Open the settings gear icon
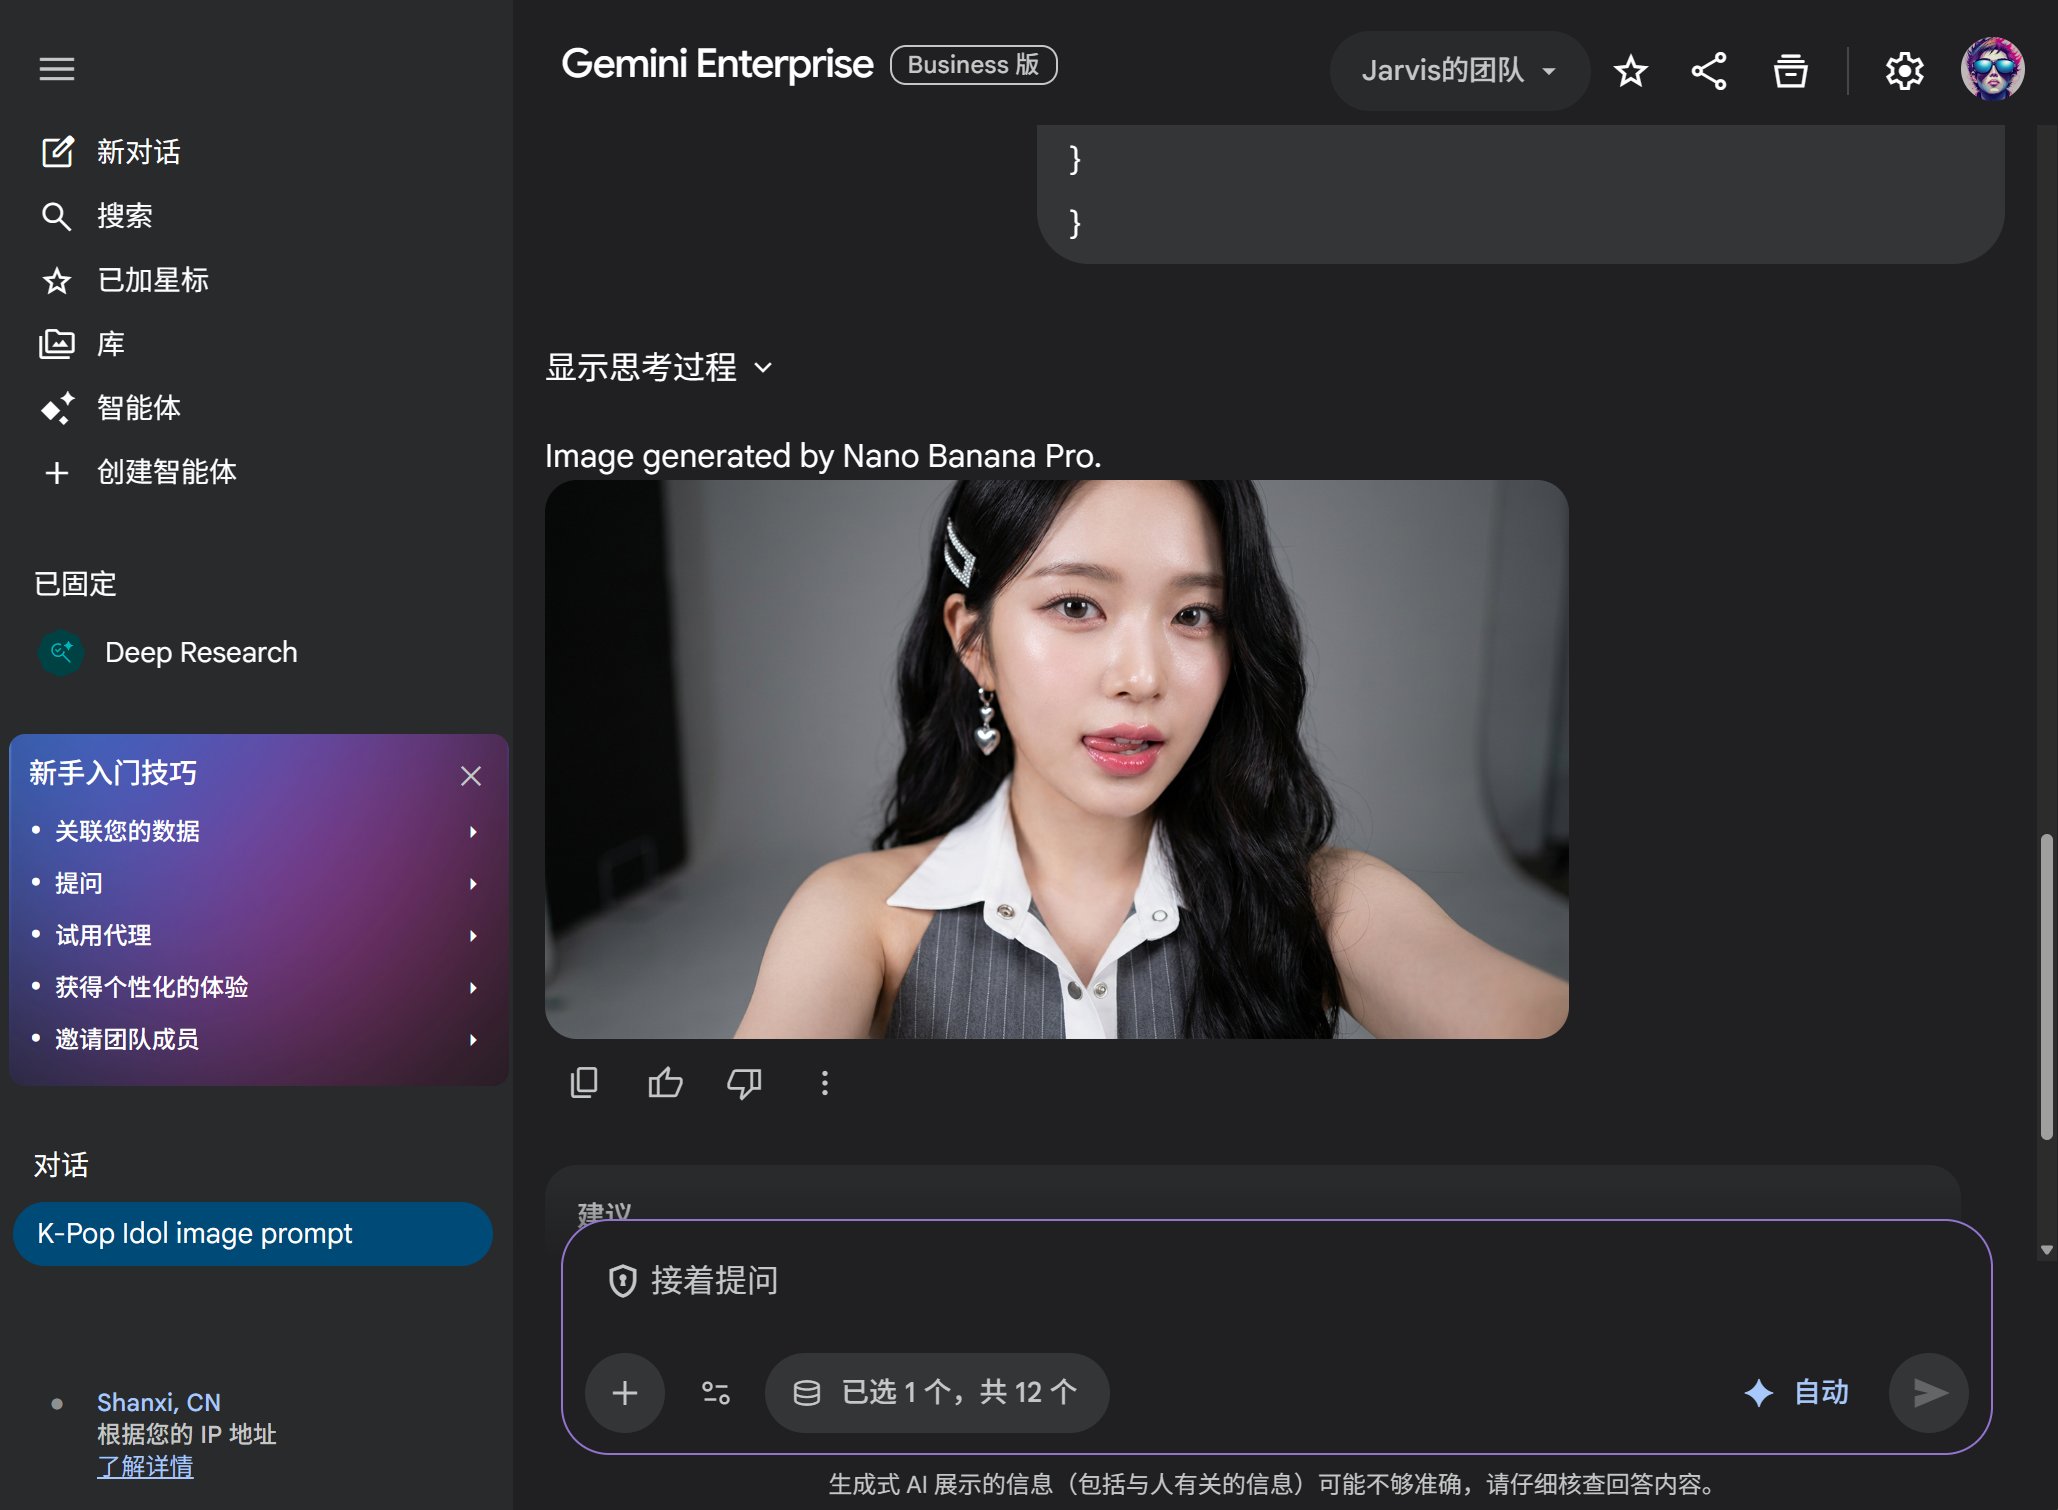This screenshot has width=2058, height=1510. coord(1904,71)
